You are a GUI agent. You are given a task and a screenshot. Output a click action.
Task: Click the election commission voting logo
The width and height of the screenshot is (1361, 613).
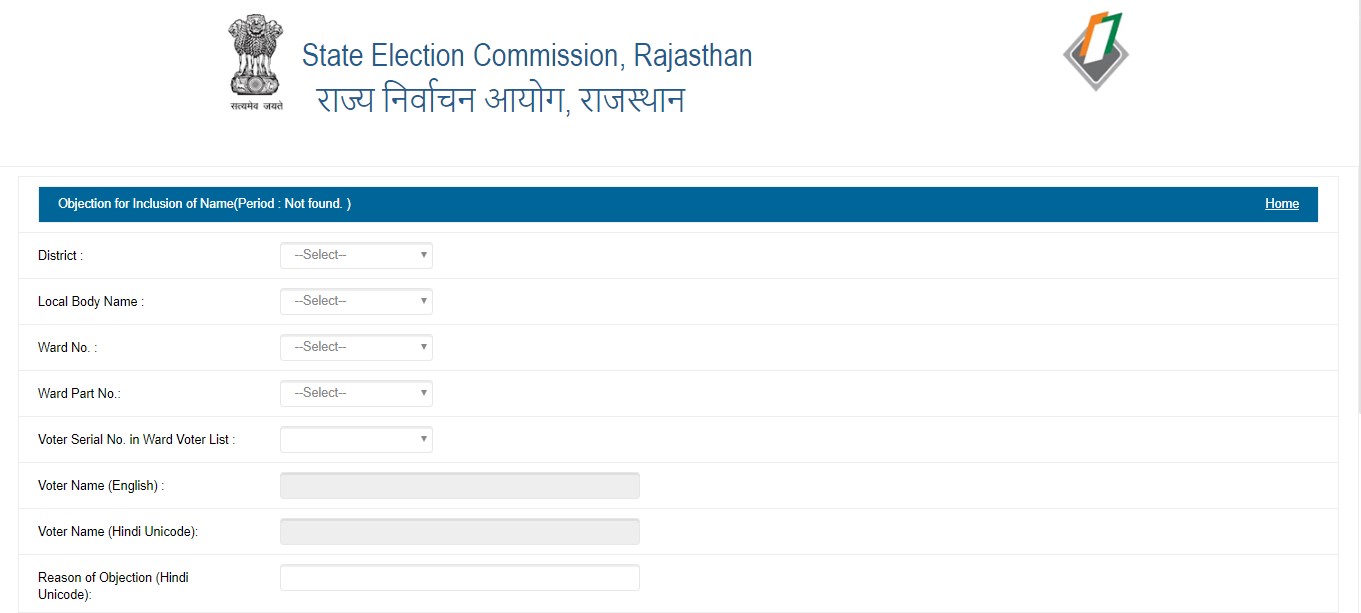pos(1095,51)
